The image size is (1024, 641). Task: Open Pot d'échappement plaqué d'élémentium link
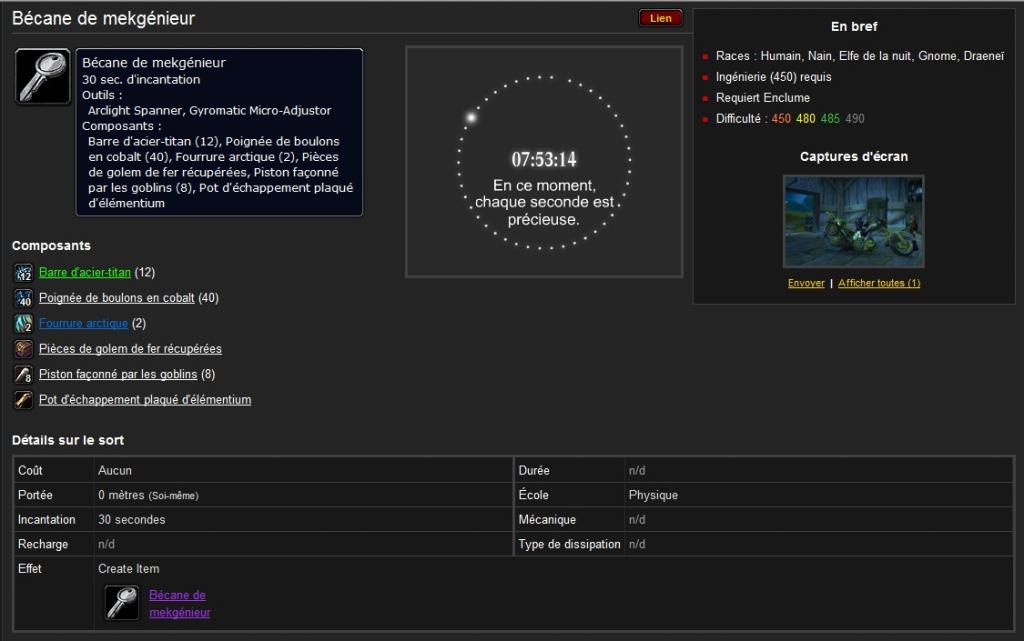coord(145,399)
